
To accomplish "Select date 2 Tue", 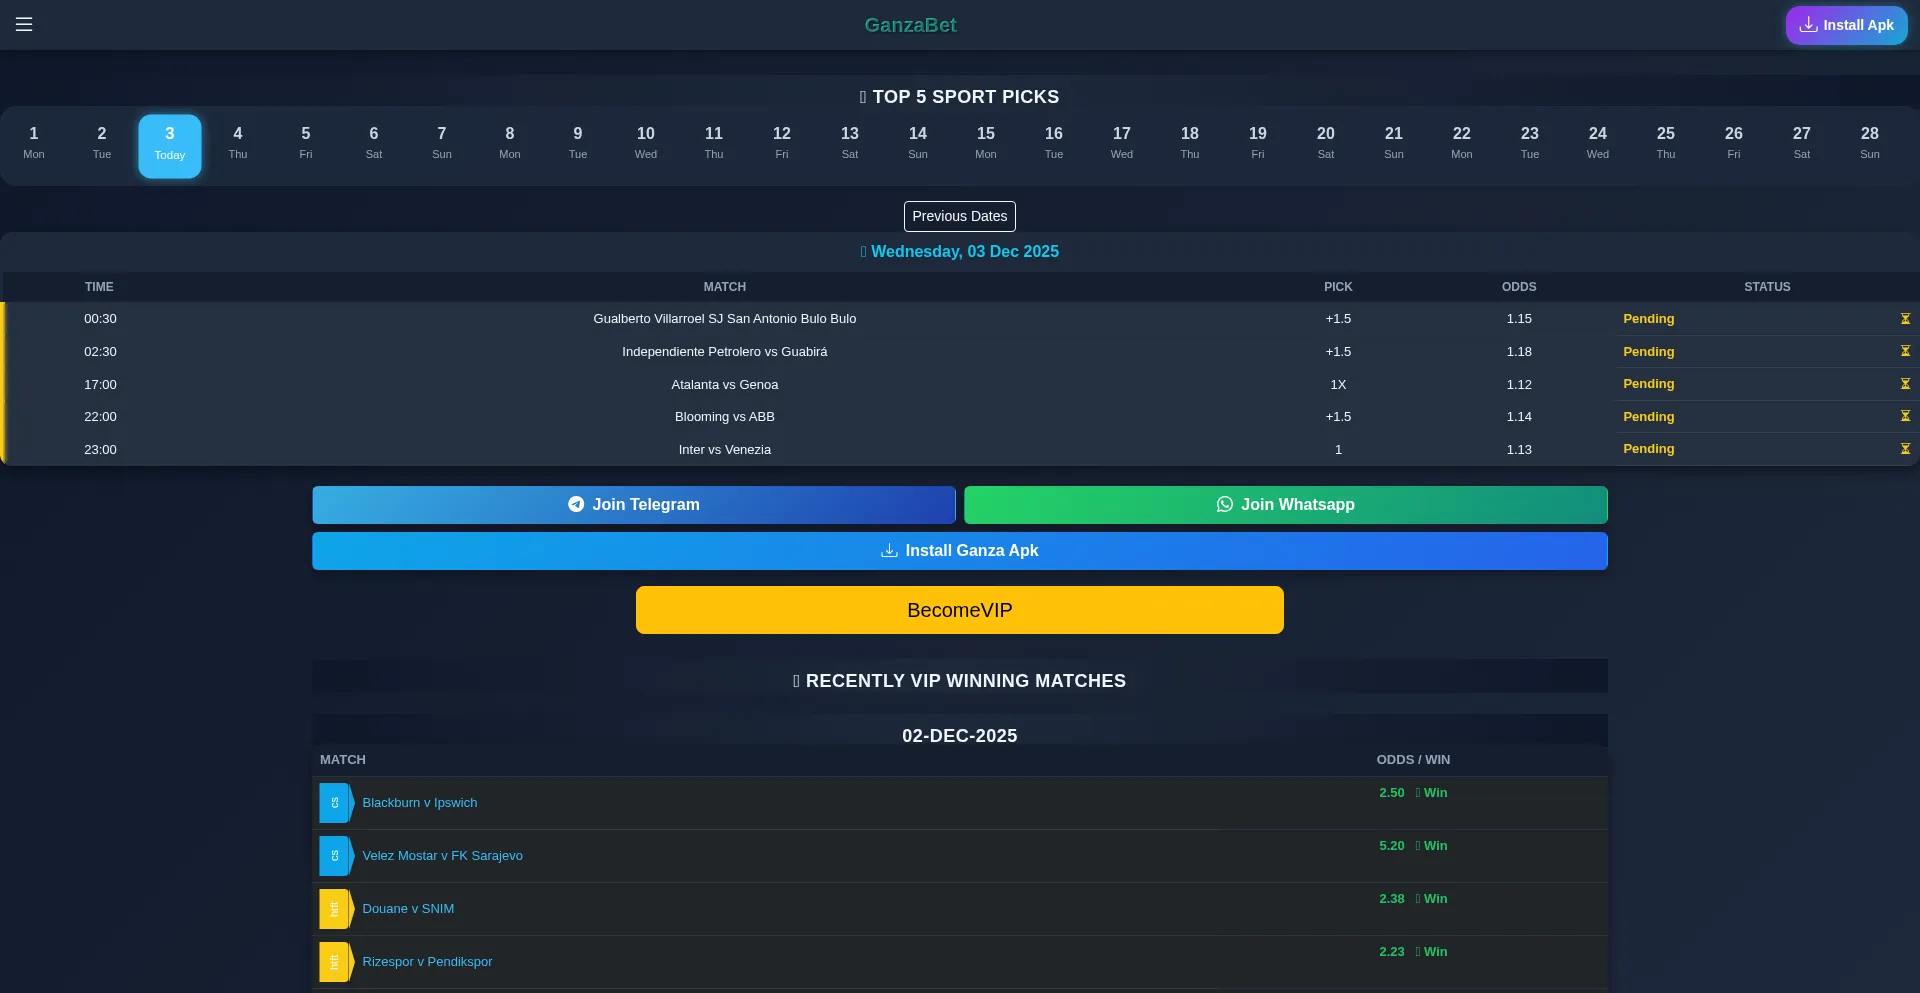I will [102, 142].
